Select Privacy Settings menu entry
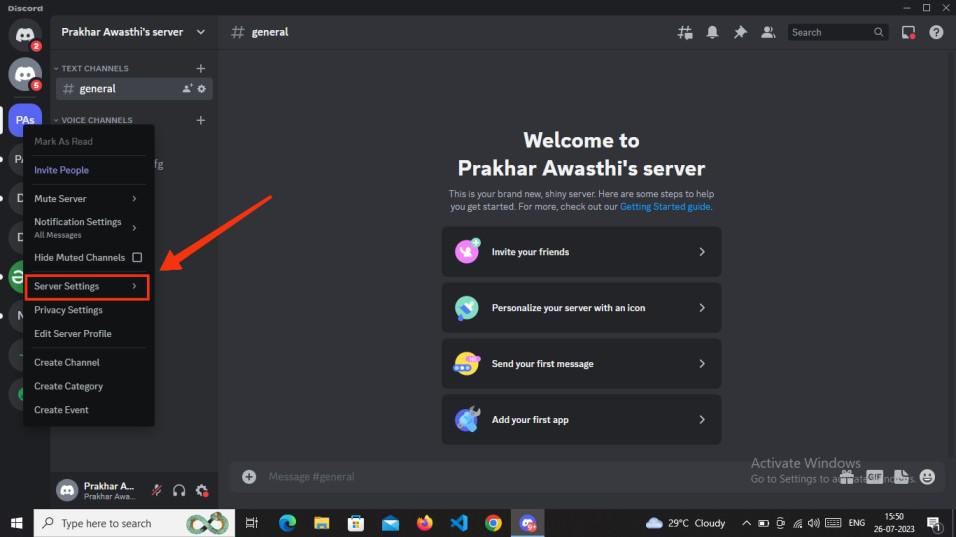 [87, 310]
